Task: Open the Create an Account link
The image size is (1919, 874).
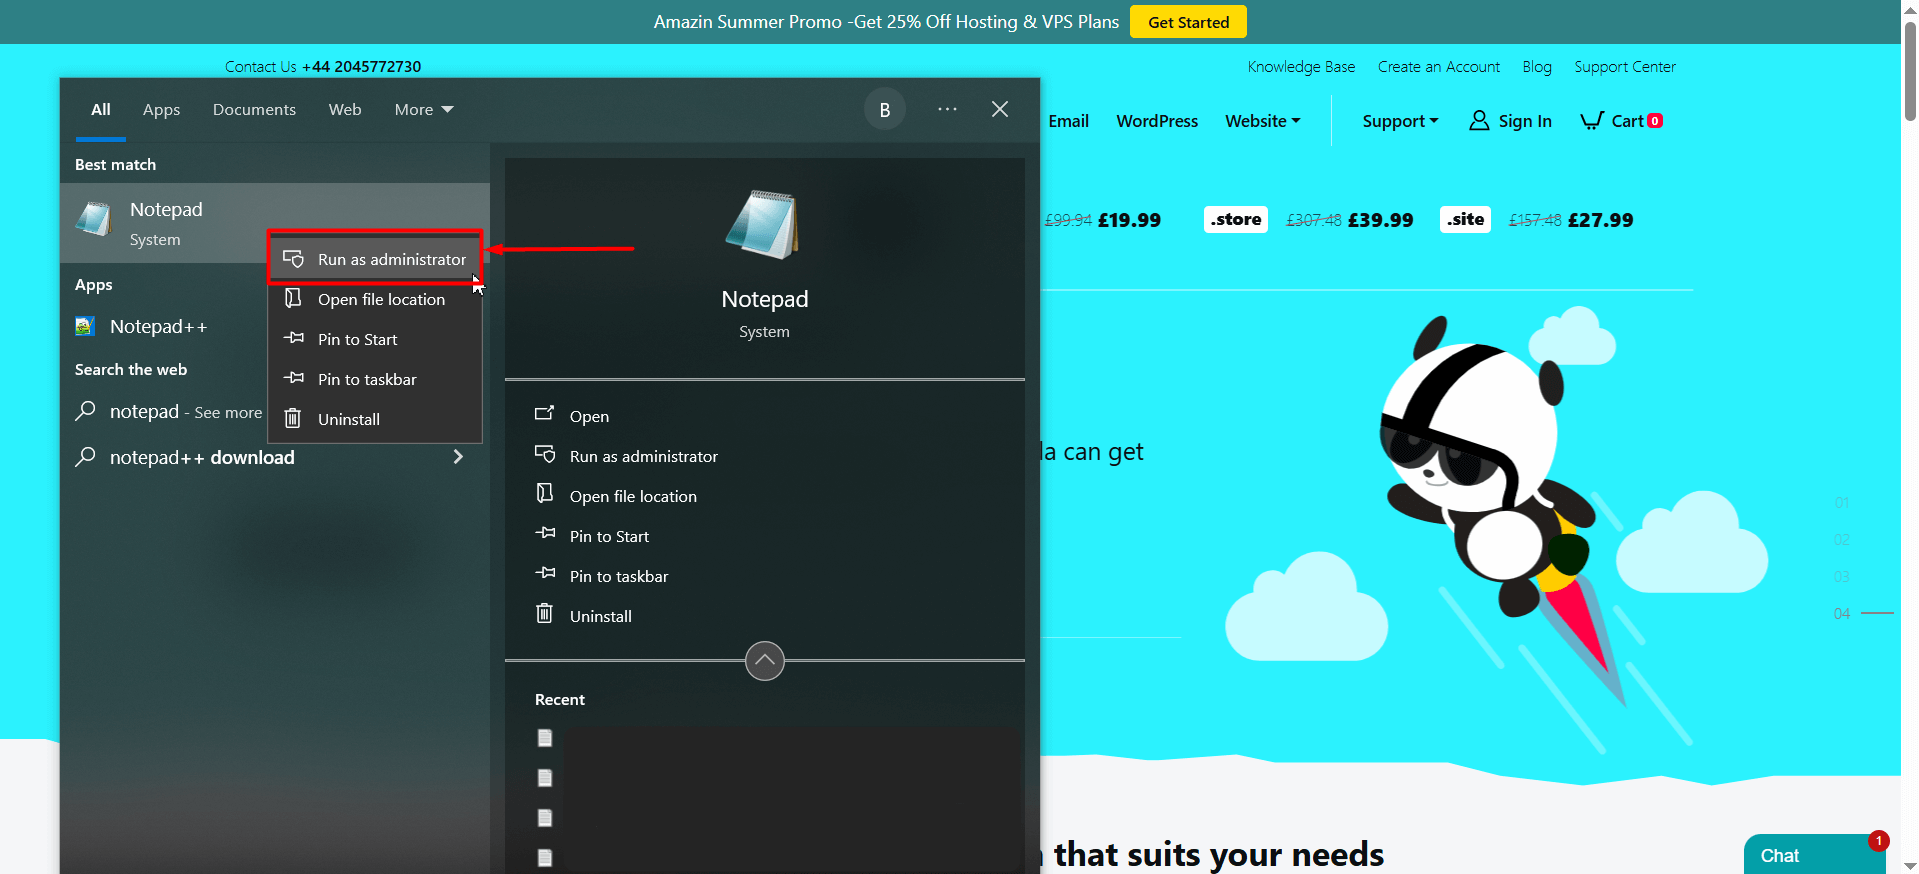Action: coord(1439,67)
